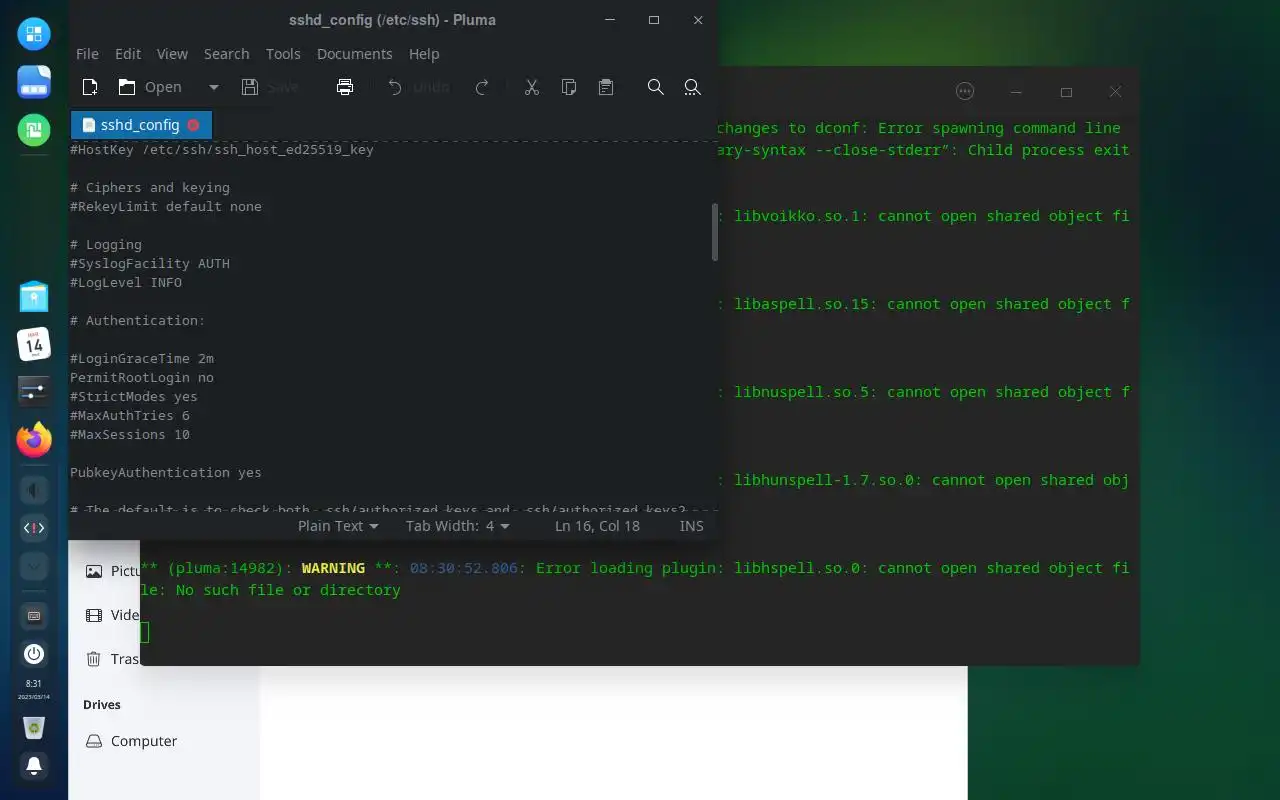
Task: Open the Edit menu
Action: click(128, 54)
